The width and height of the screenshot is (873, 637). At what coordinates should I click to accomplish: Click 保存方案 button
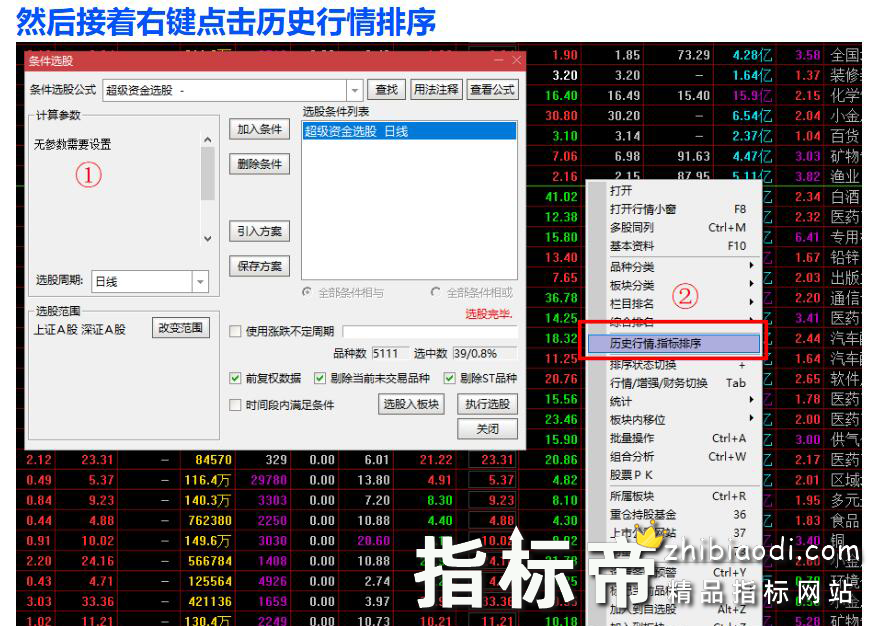tap(259, 266)
